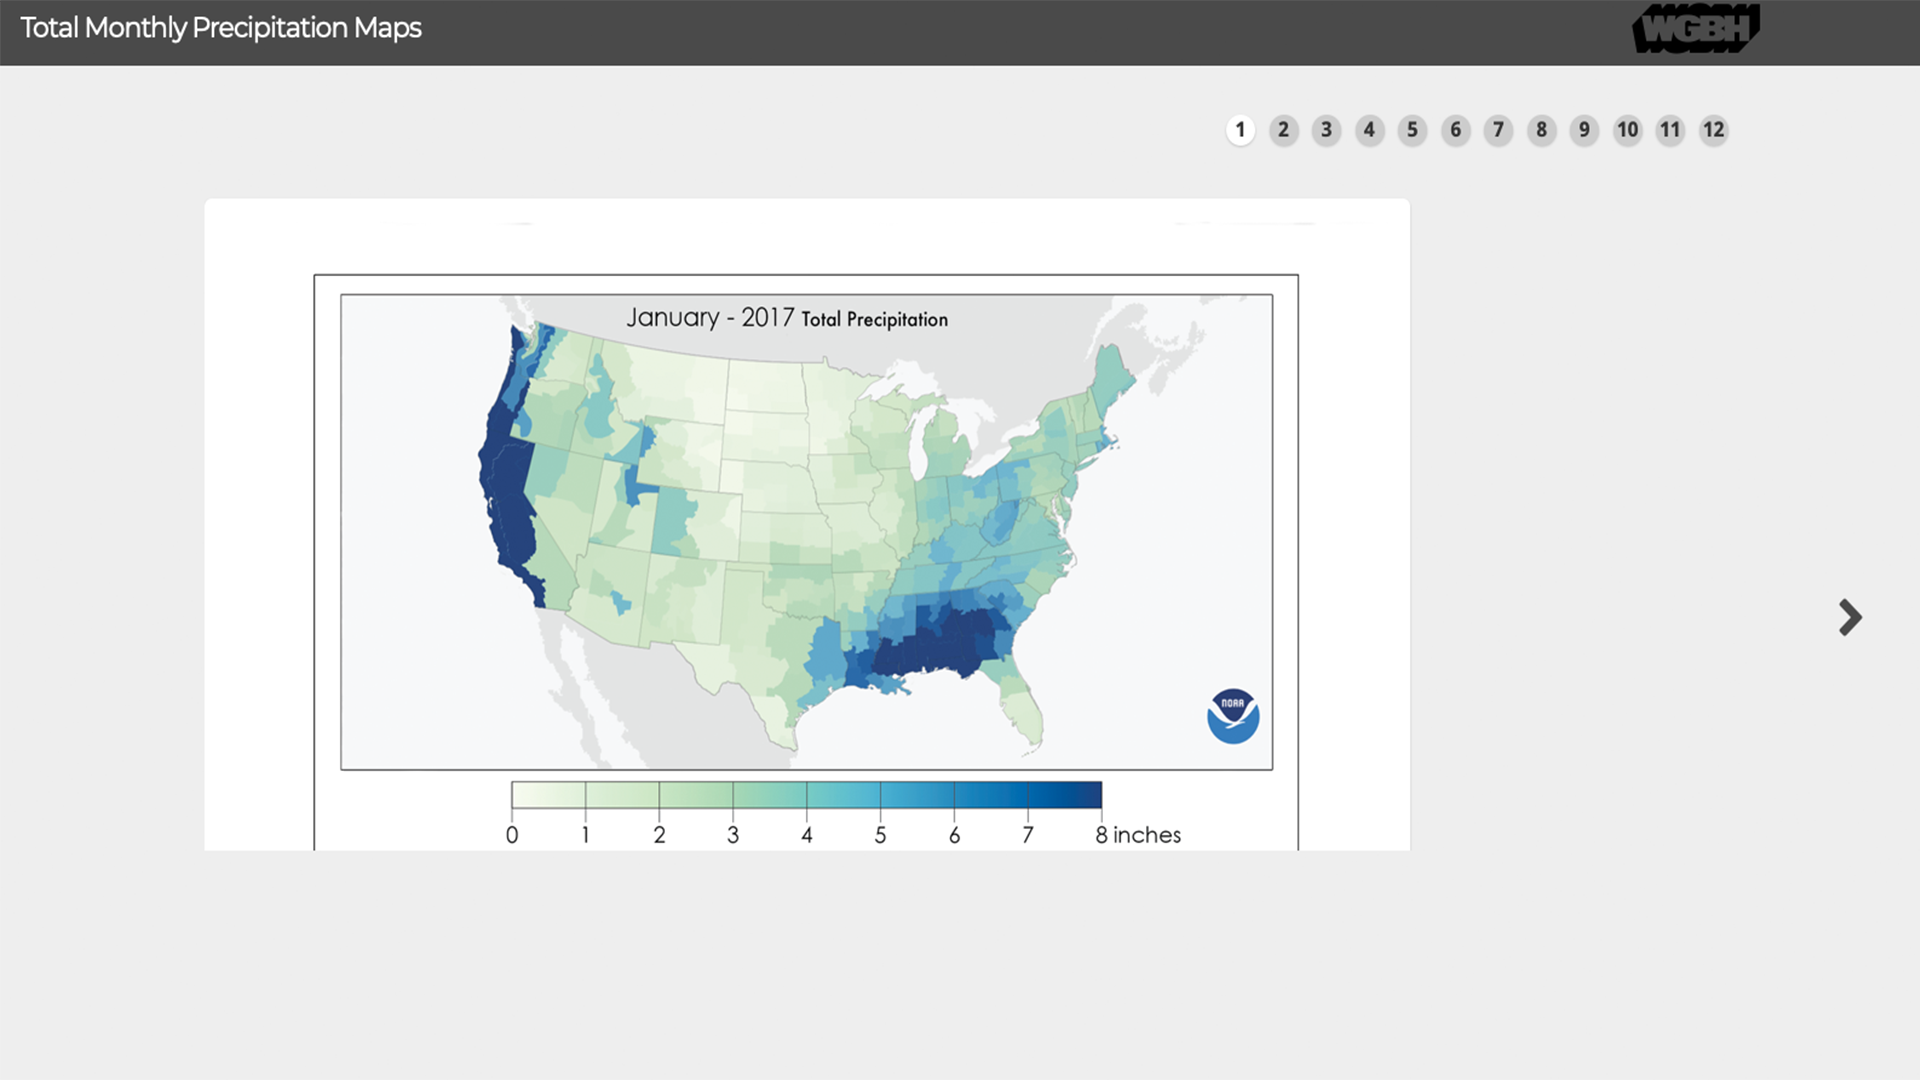Show map number 7

tap(1498, 130)
